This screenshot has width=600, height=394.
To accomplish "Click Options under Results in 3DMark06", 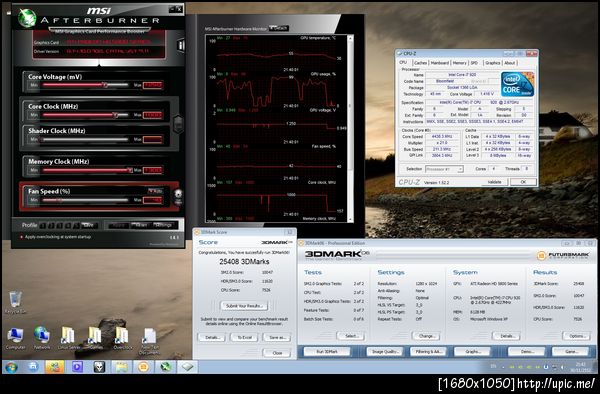I will click(577, 336).
